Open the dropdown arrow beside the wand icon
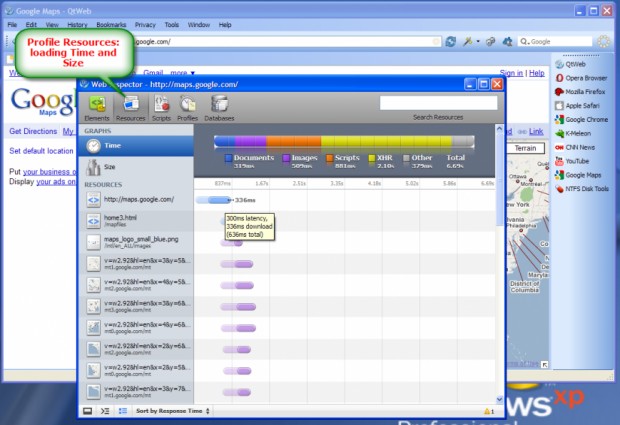 coord(478,41)
